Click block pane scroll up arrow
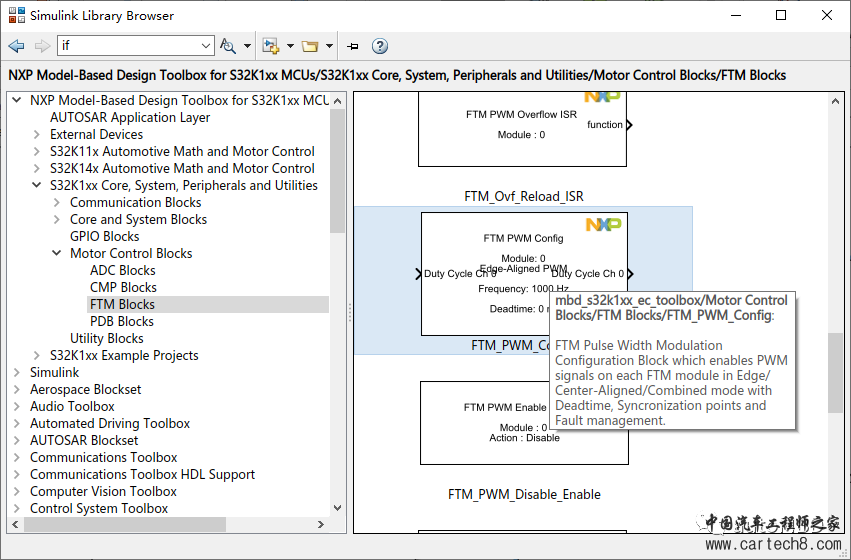The width and height of the screenshot is (851, 560). pyautogui.click(x=835, y=101)
